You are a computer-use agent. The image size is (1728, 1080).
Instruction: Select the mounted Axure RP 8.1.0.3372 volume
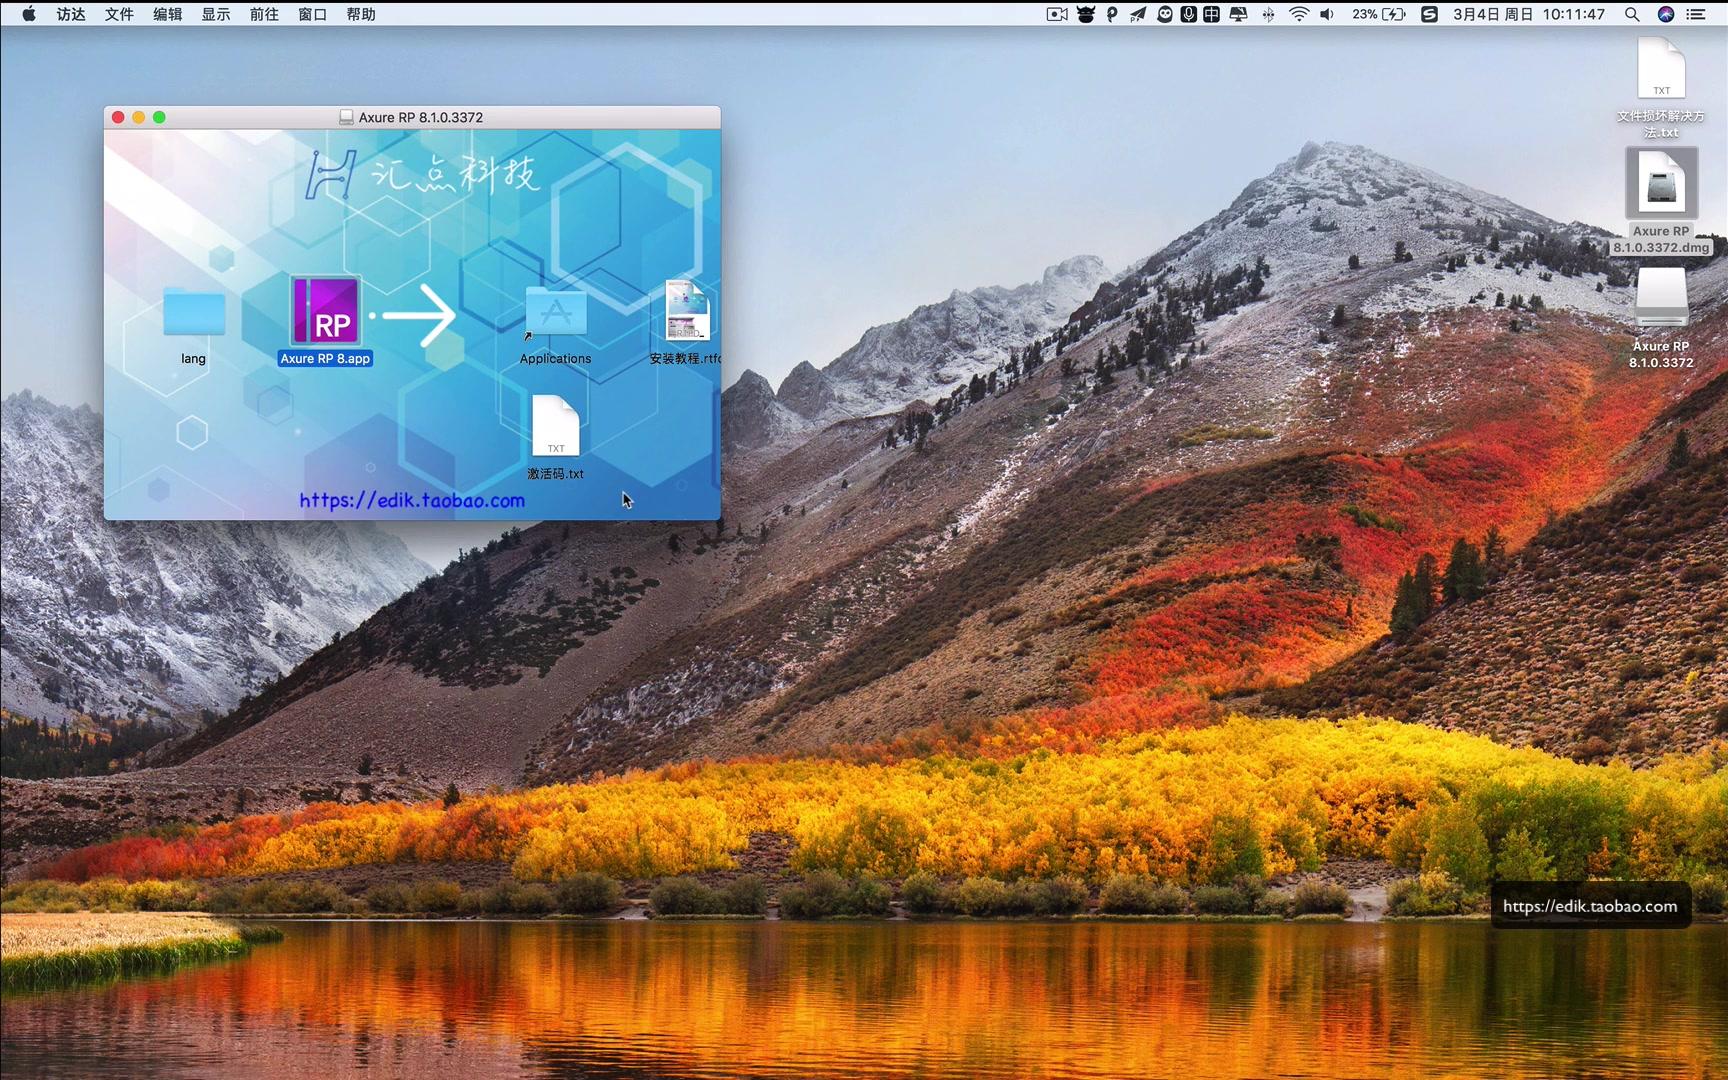point(1661,297)
